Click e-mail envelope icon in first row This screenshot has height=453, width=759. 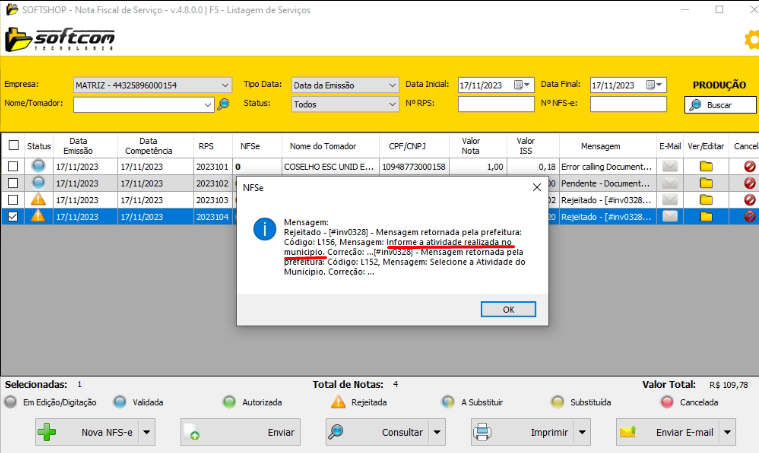[670, 166]
